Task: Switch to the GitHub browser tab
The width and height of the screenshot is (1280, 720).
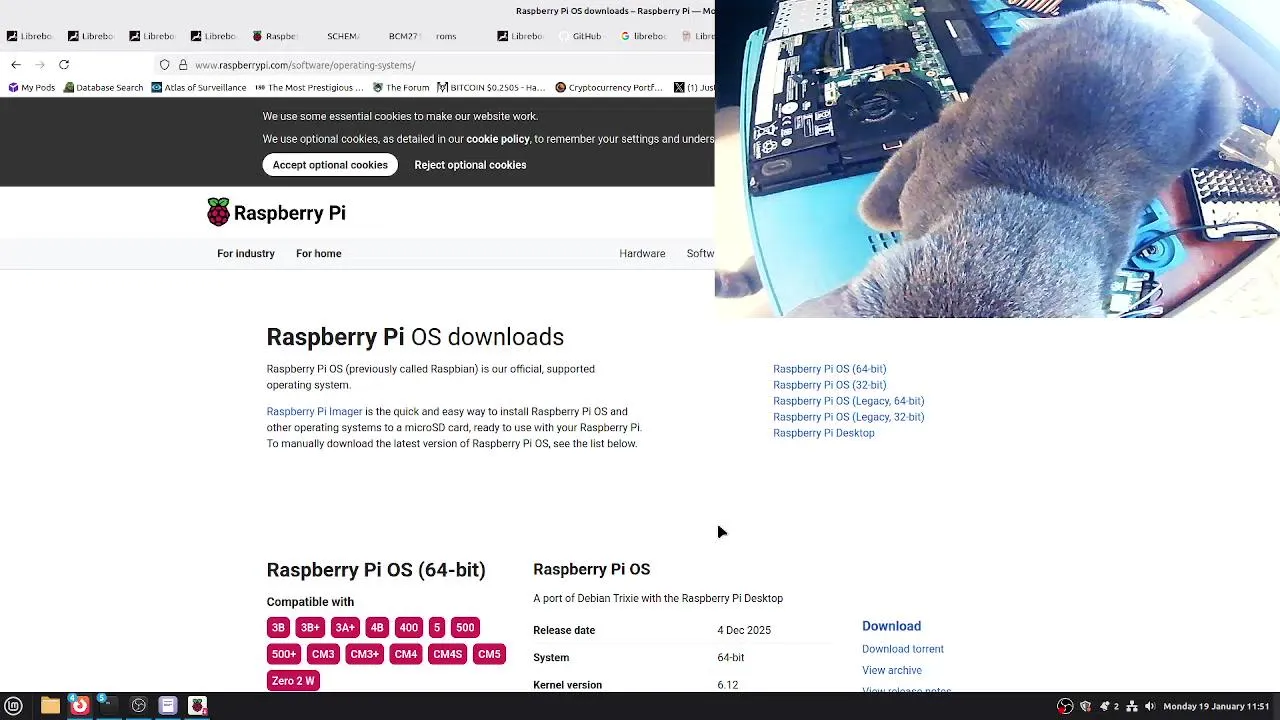Action: [580, 36]
